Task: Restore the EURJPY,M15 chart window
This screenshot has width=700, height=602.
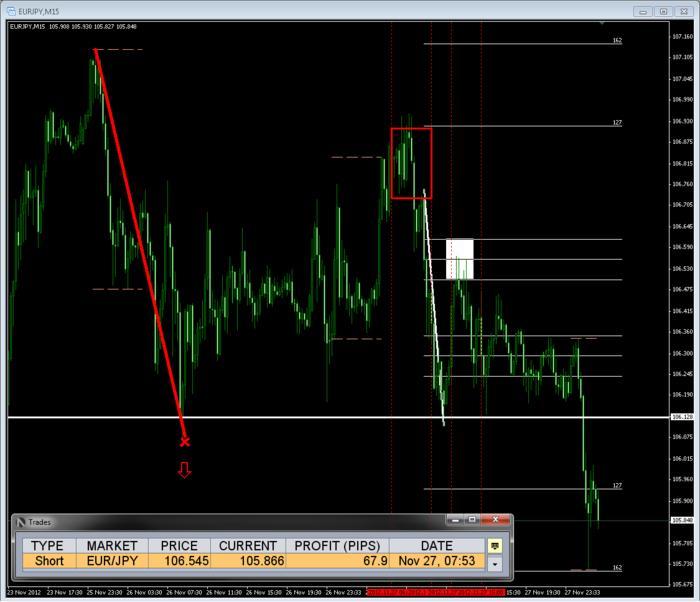Action: point(663,12)
